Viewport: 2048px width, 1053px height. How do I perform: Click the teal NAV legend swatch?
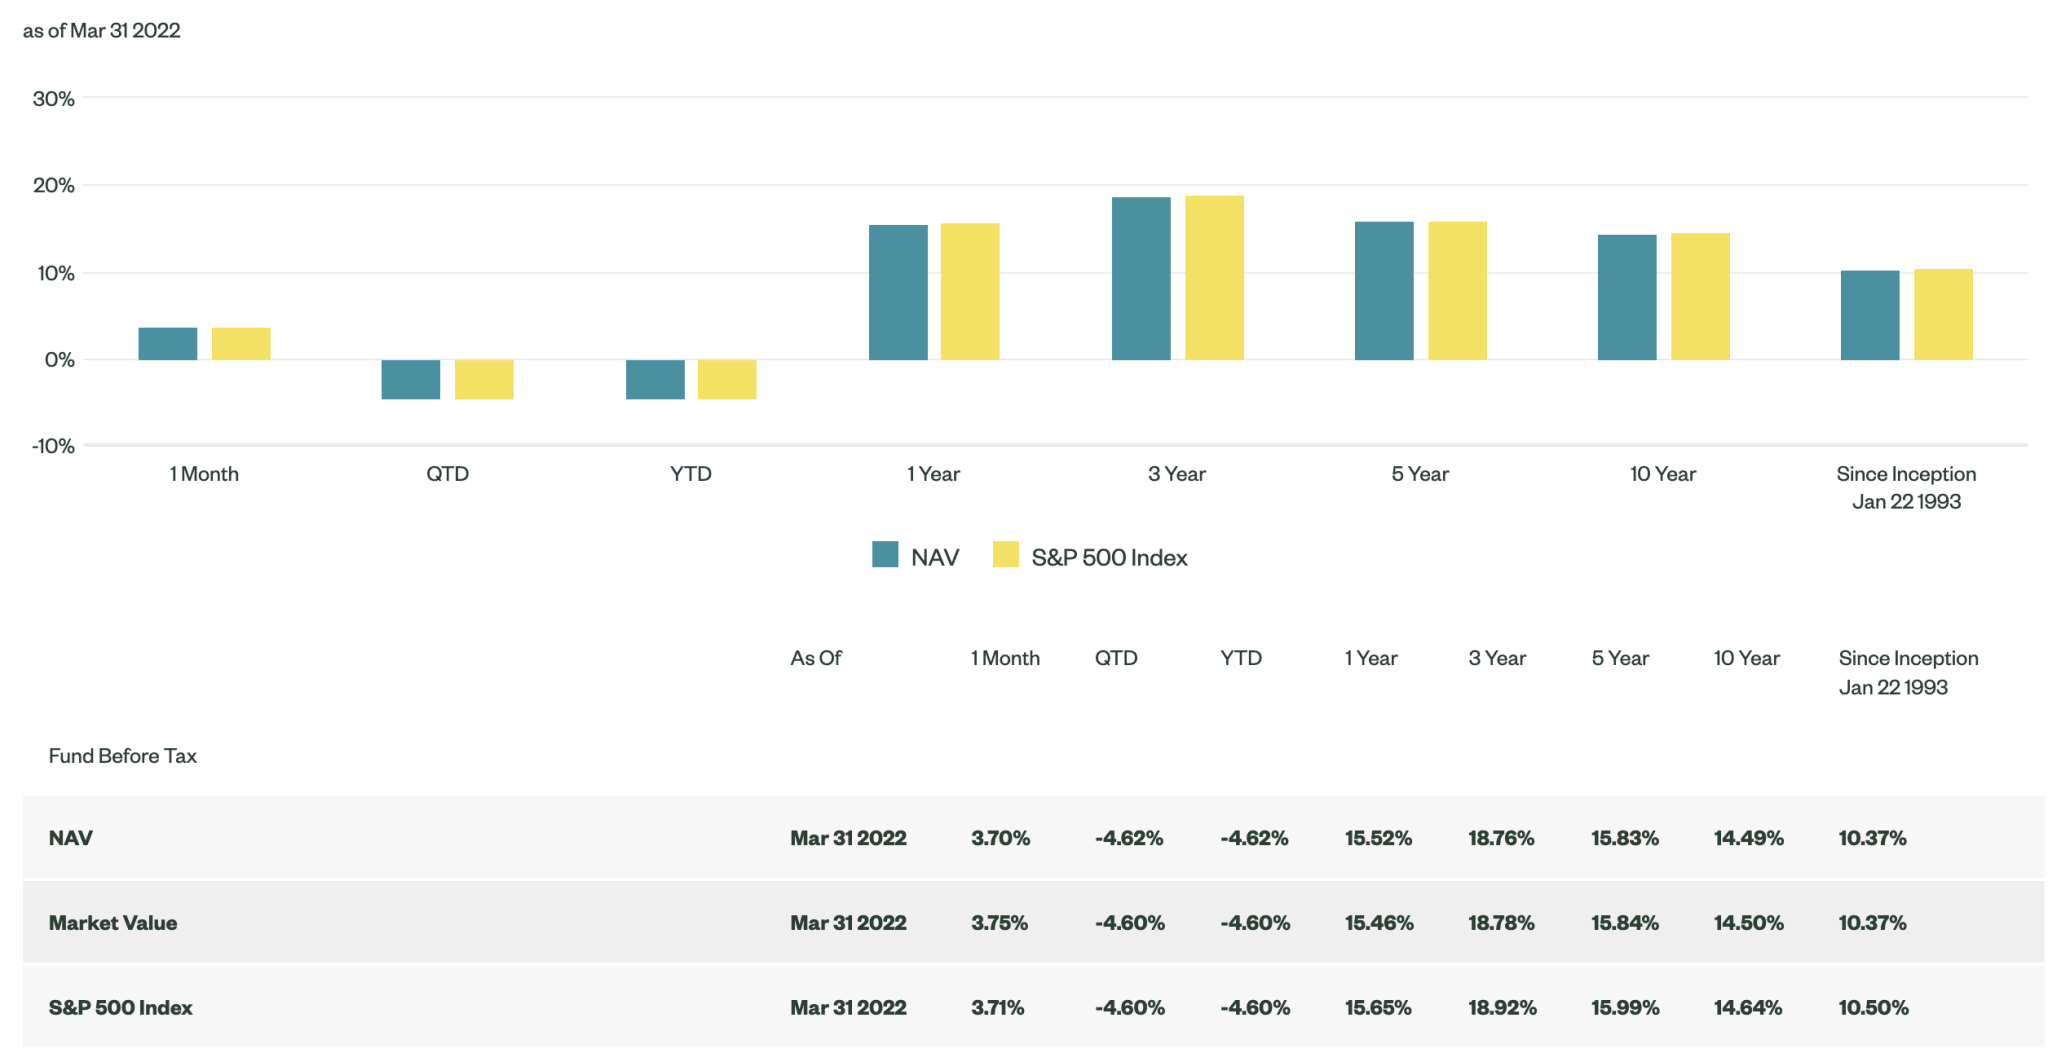pyautogui.click(x=884, y=554)
